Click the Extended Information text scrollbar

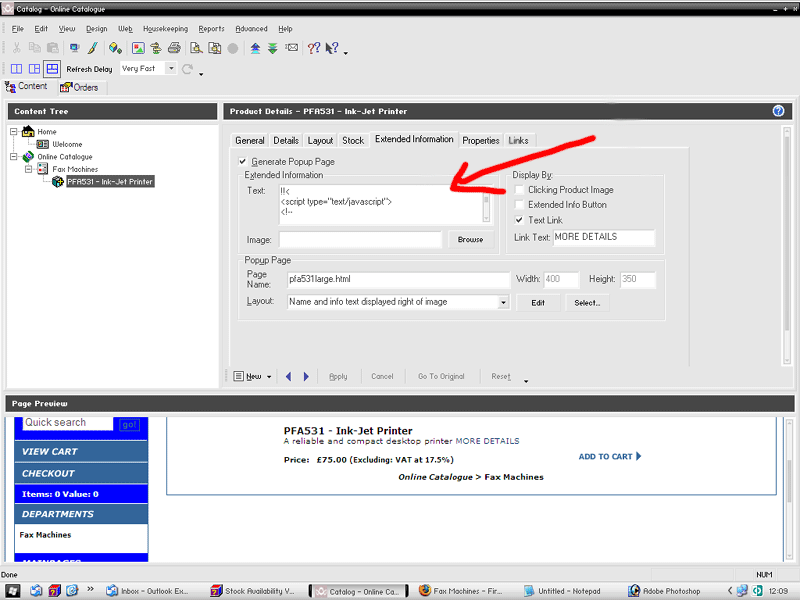pyautogui.click(x=487, y=203)
